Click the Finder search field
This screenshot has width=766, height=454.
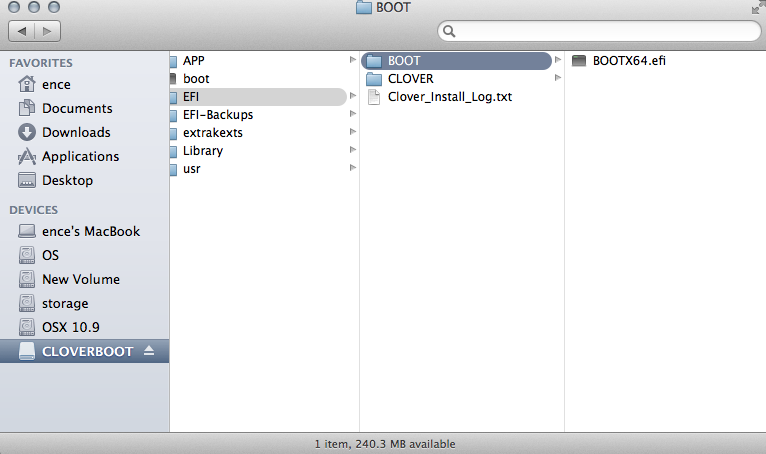pyautogui.click(x=599, y=31)
